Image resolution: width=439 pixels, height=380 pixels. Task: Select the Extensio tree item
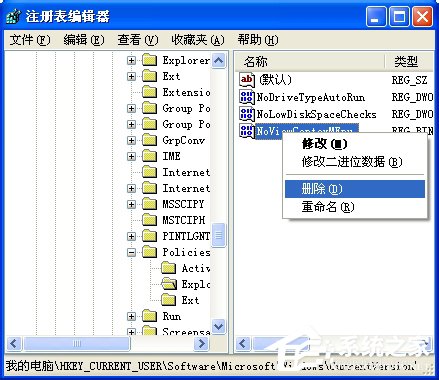click(186, 92)
